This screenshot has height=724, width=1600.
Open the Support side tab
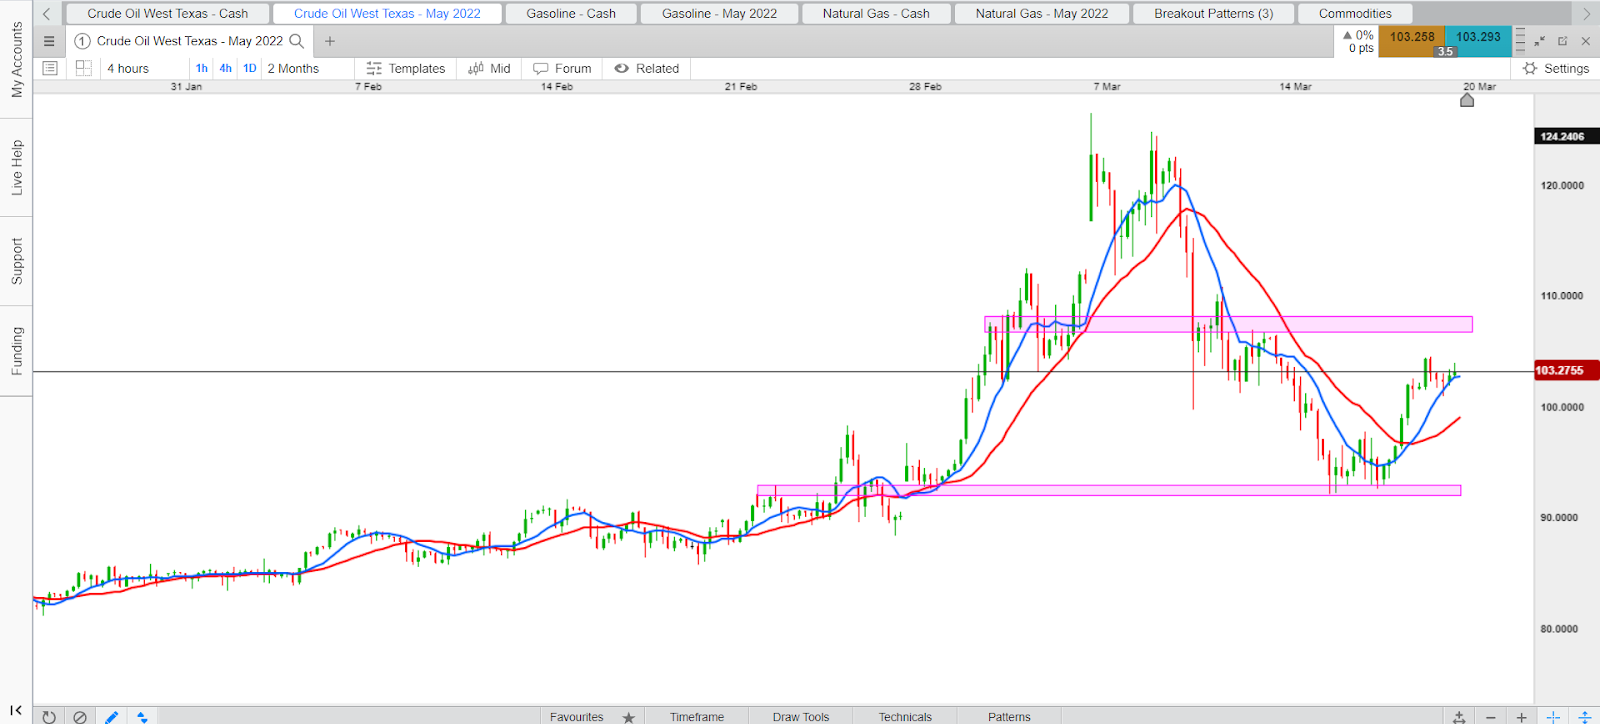pyautogui.click(x=16, y=261)
